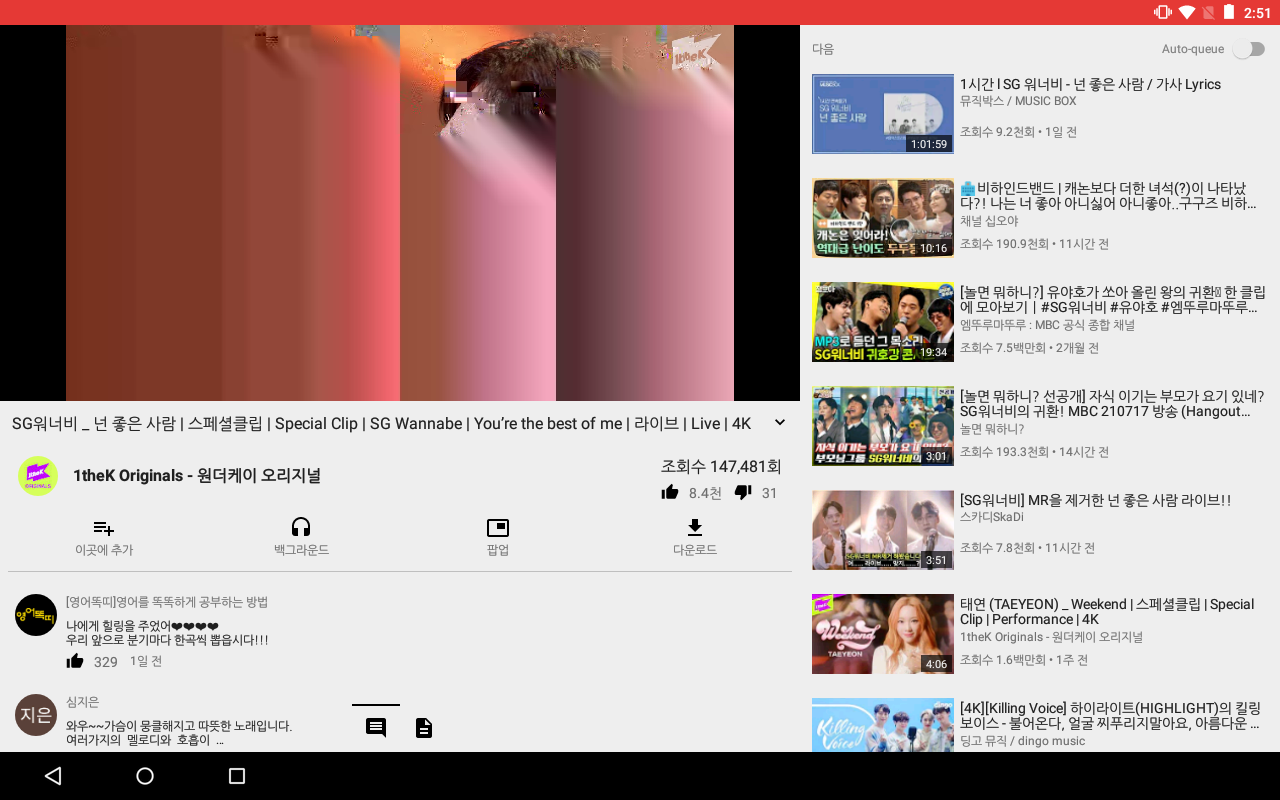
Task: Open the 3:01 놀면 뭐하니 video thumbnail
Action: [x=883, y=426]
